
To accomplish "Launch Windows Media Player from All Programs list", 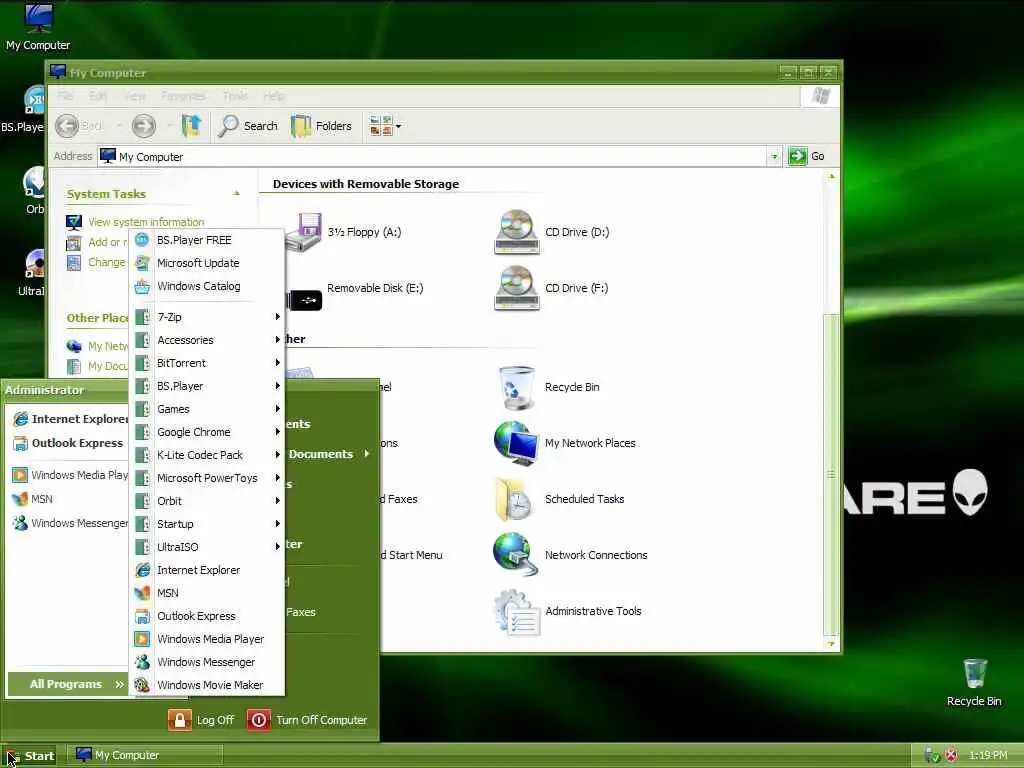I will click(x=208, y=639).
